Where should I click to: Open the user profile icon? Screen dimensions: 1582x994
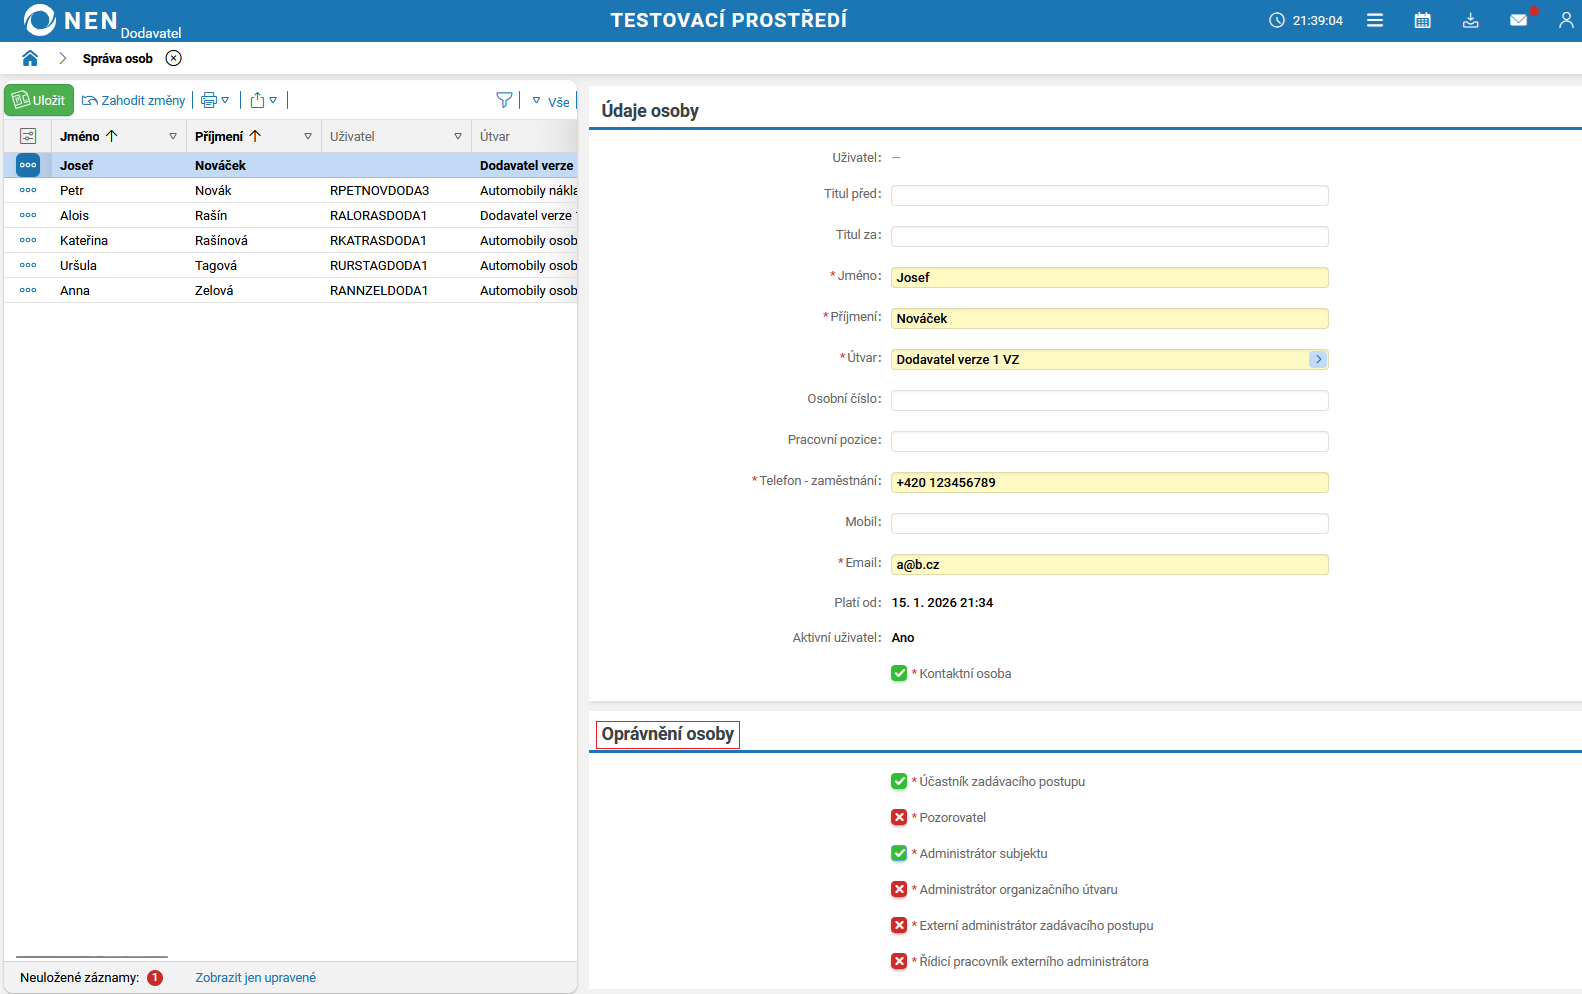click(x=1565, y=20)
